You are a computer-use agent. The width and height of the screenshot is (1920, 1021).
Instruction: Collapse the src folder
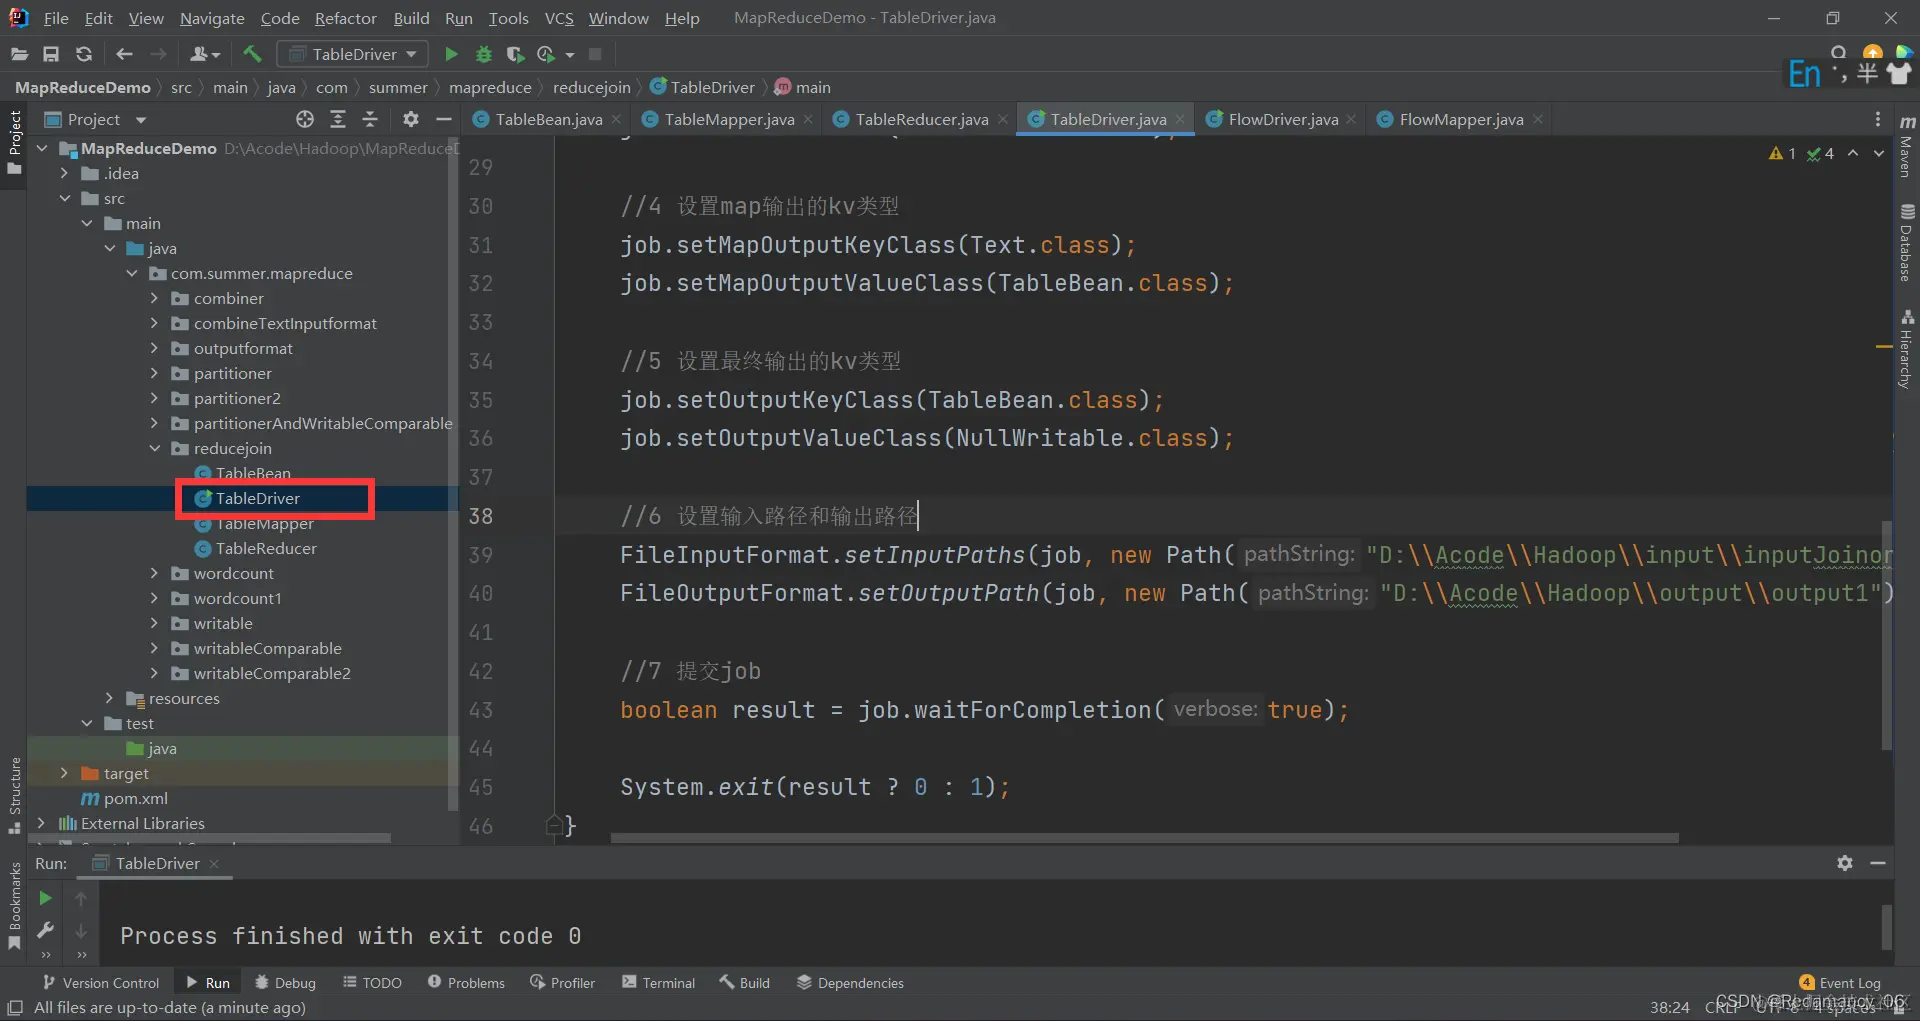(x=65, y=198)
